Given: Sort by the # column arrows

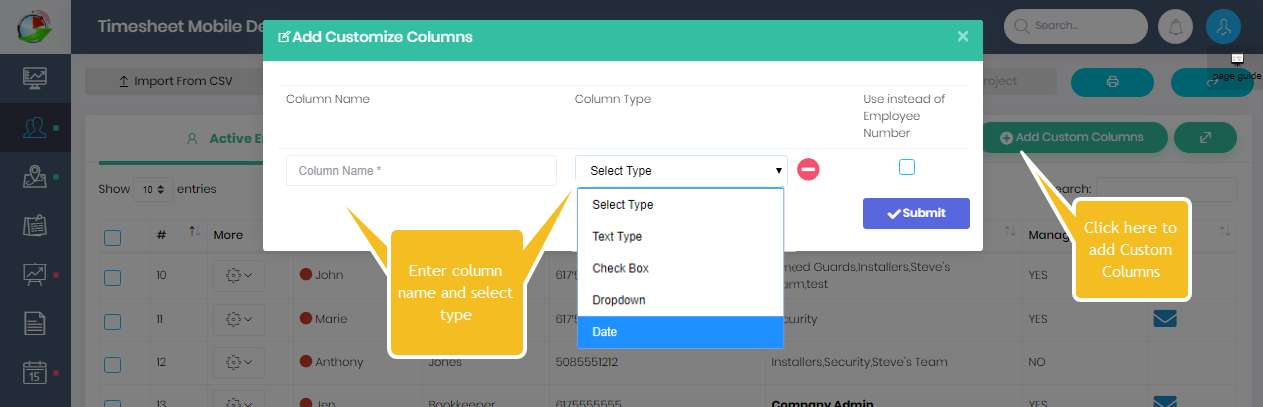Looking at the screenshot, I should (x=194, y=234).
